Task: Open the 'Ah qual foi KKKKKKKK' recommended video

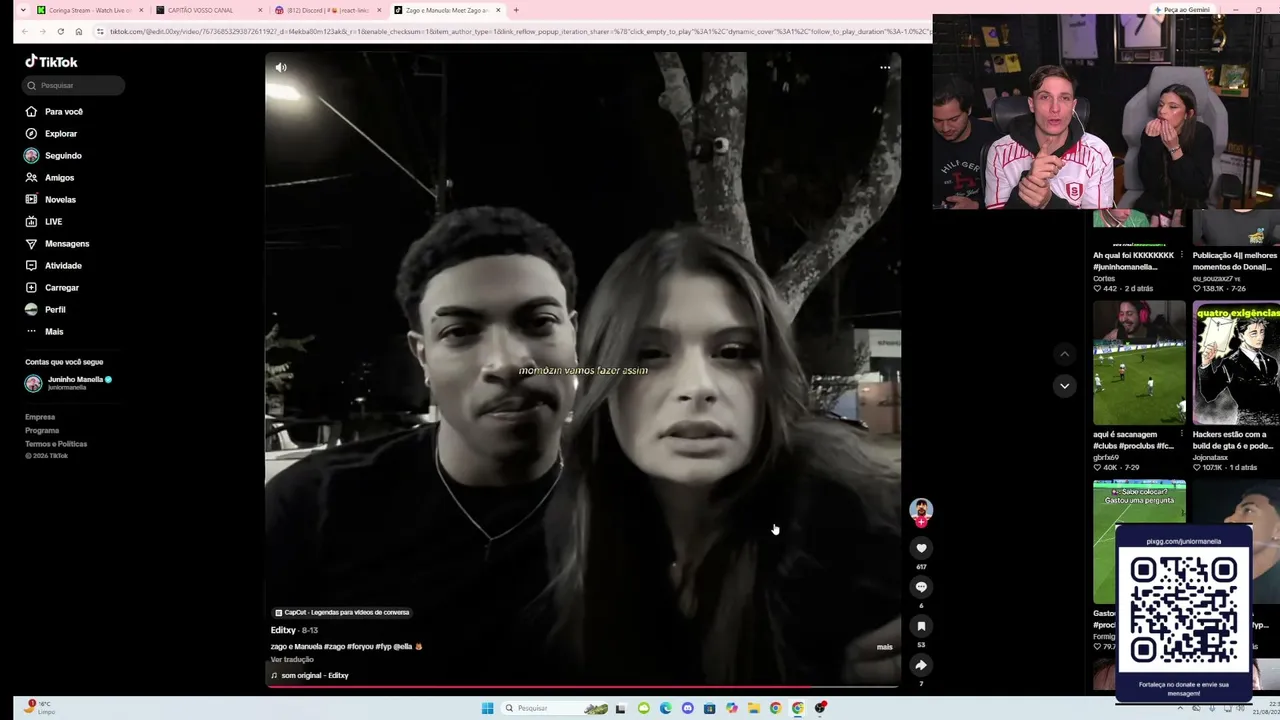Action: 1139,226
